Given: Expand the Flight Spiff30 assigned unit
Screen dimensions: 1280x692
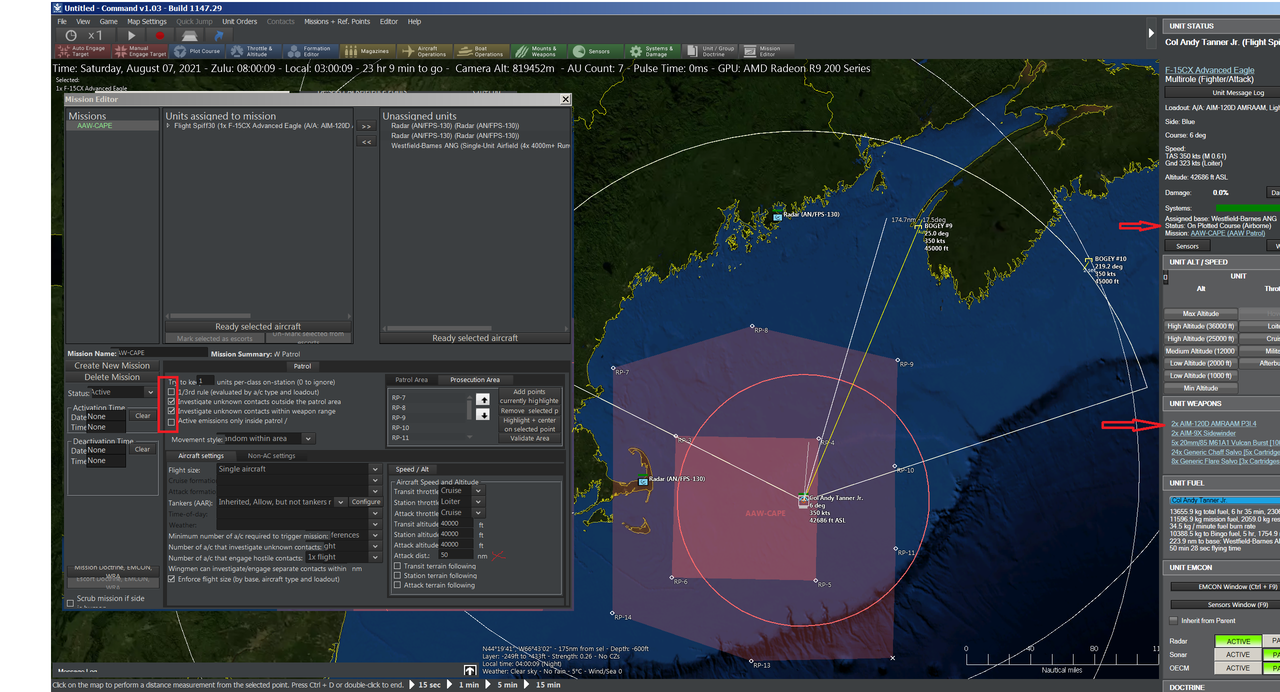Looking at the screenshot, I should tap(168, 126).
